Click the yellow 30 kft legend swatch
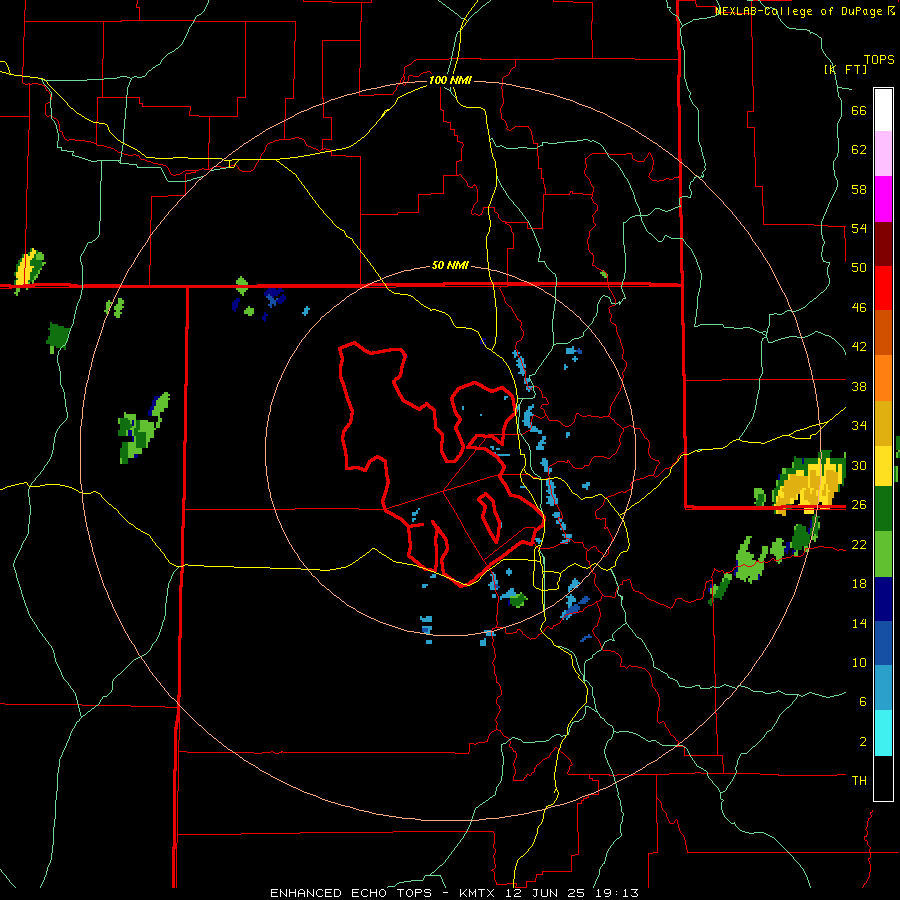The image size is (900, 900). [883, 465]
